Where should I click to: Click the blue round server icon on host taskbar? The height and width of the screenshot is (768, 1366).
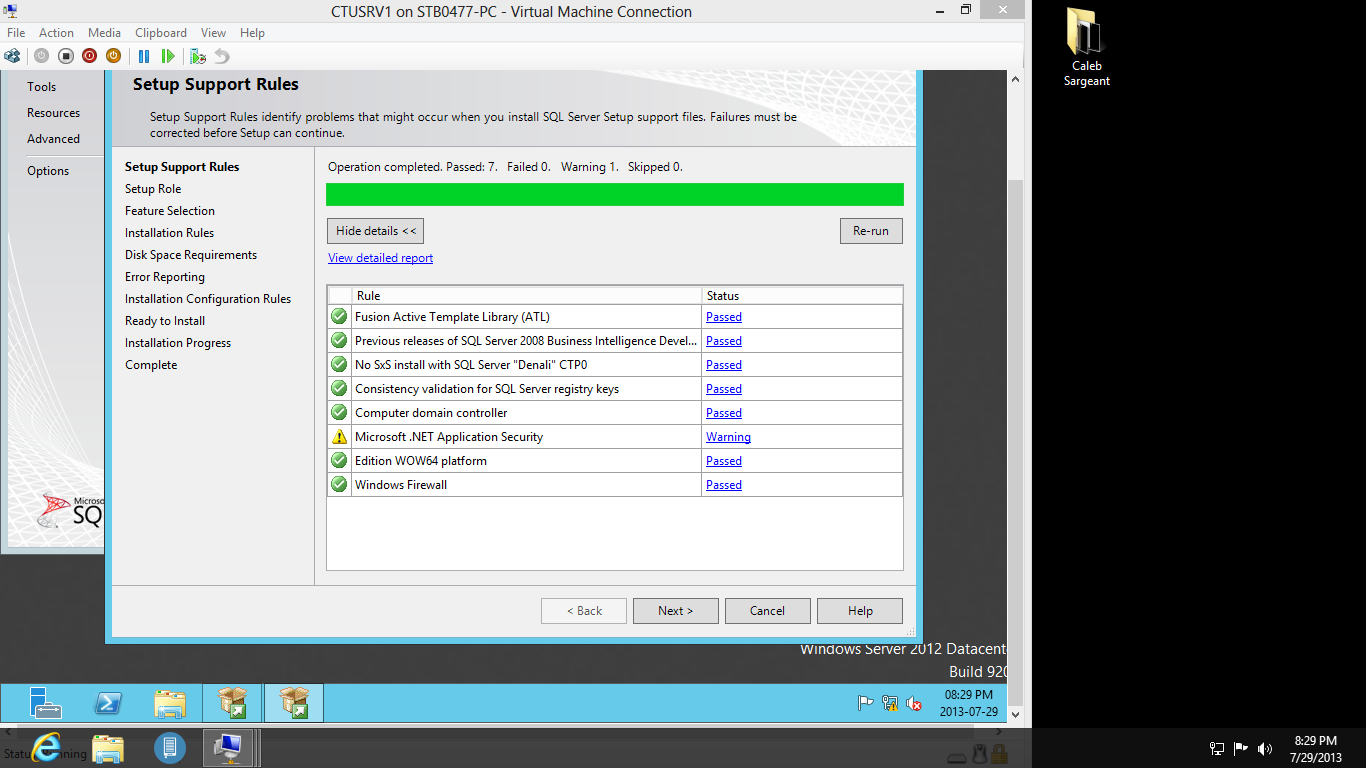click(170, 747)
